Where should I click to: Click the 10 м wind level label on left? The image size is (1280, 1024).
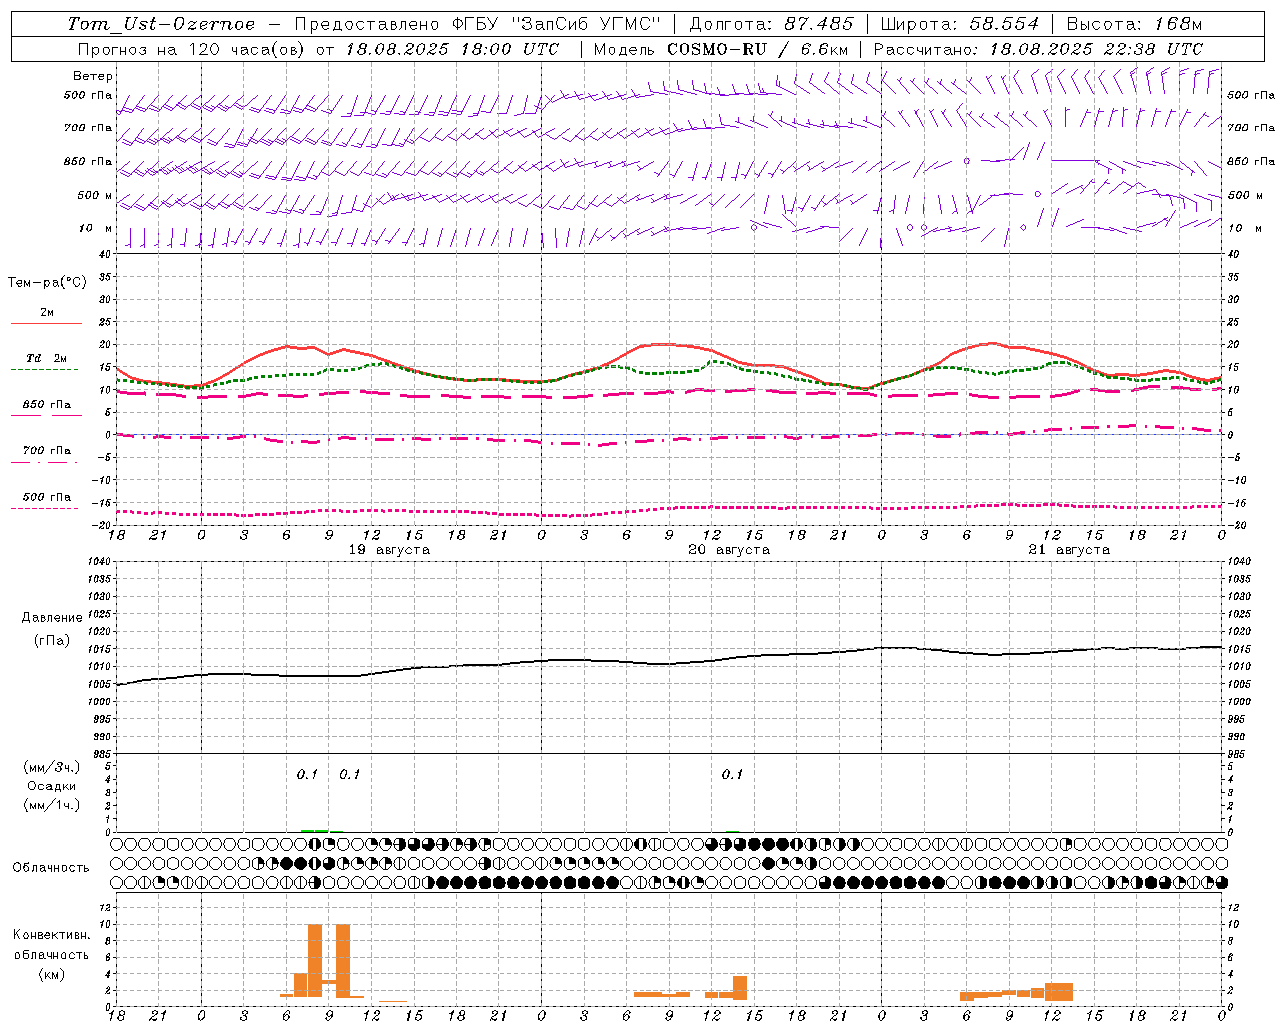(x=95, y=228)
